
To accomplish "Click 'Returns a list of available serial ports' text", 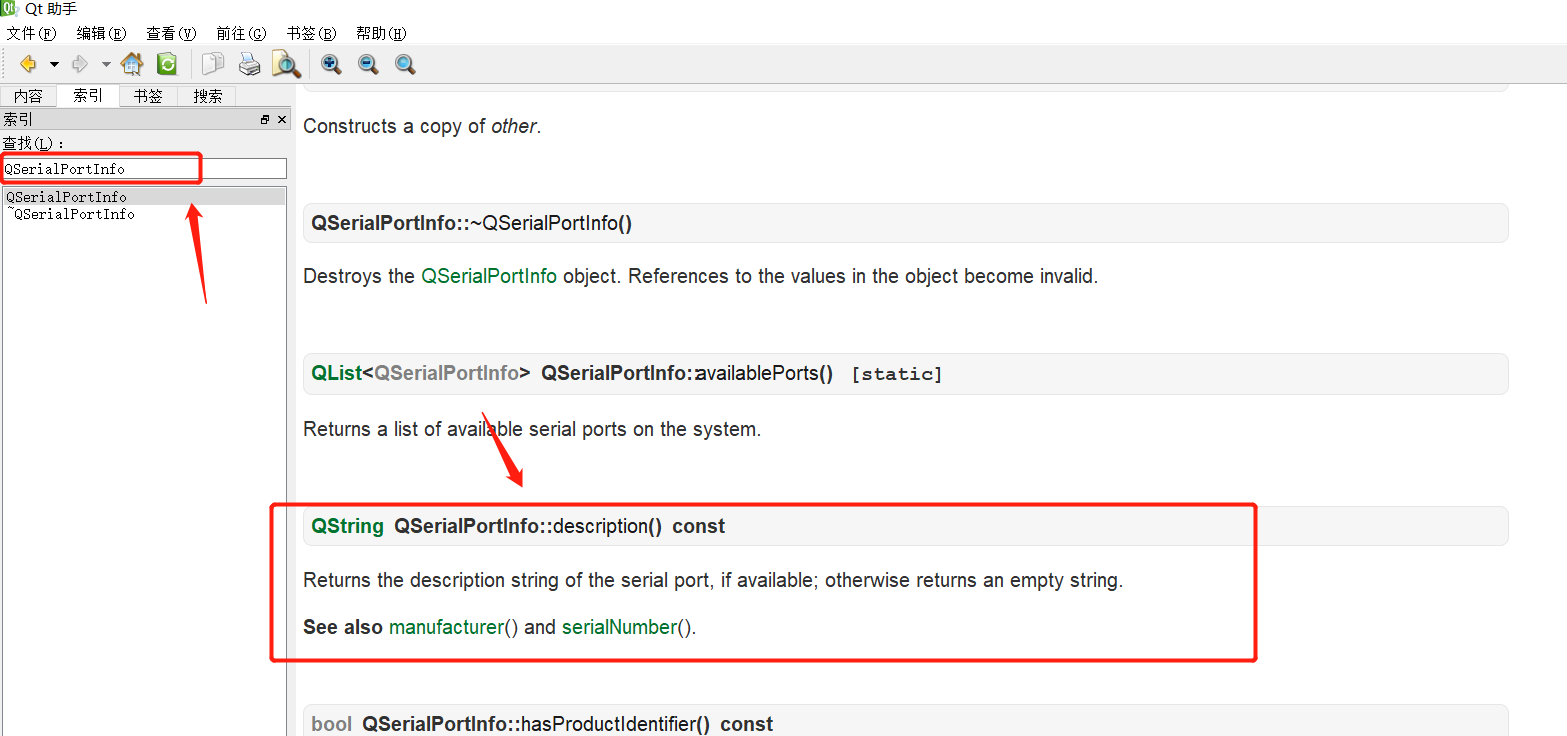I will (532, 430).
